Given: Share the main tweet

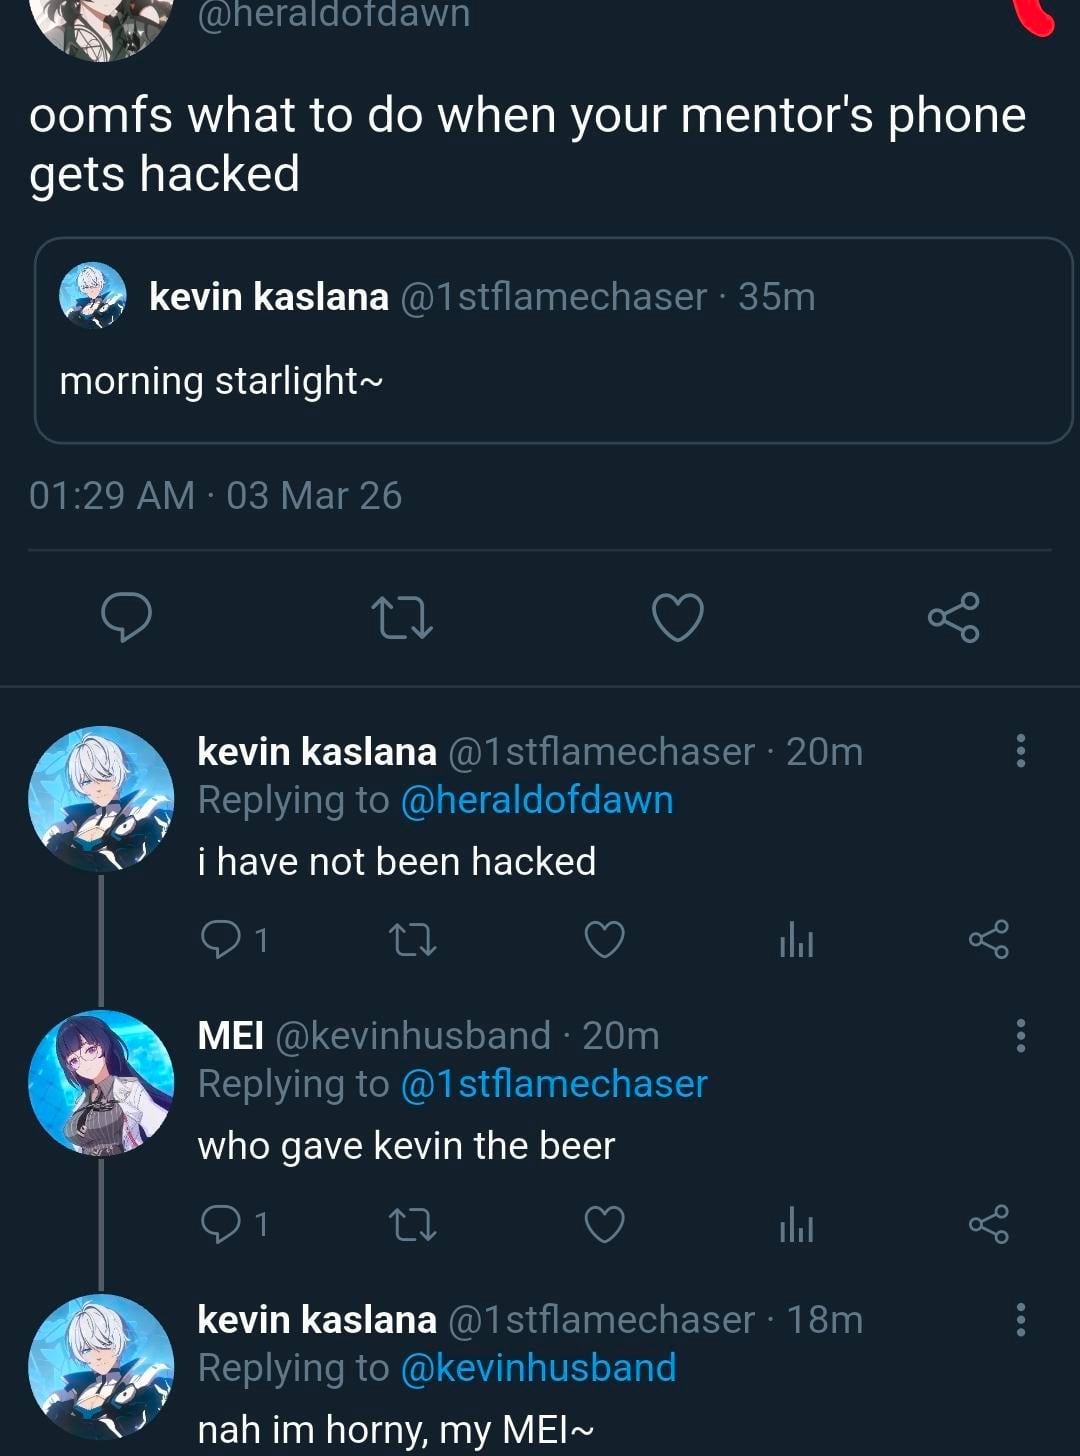Looking at the screenshot, I should [953, 617].
